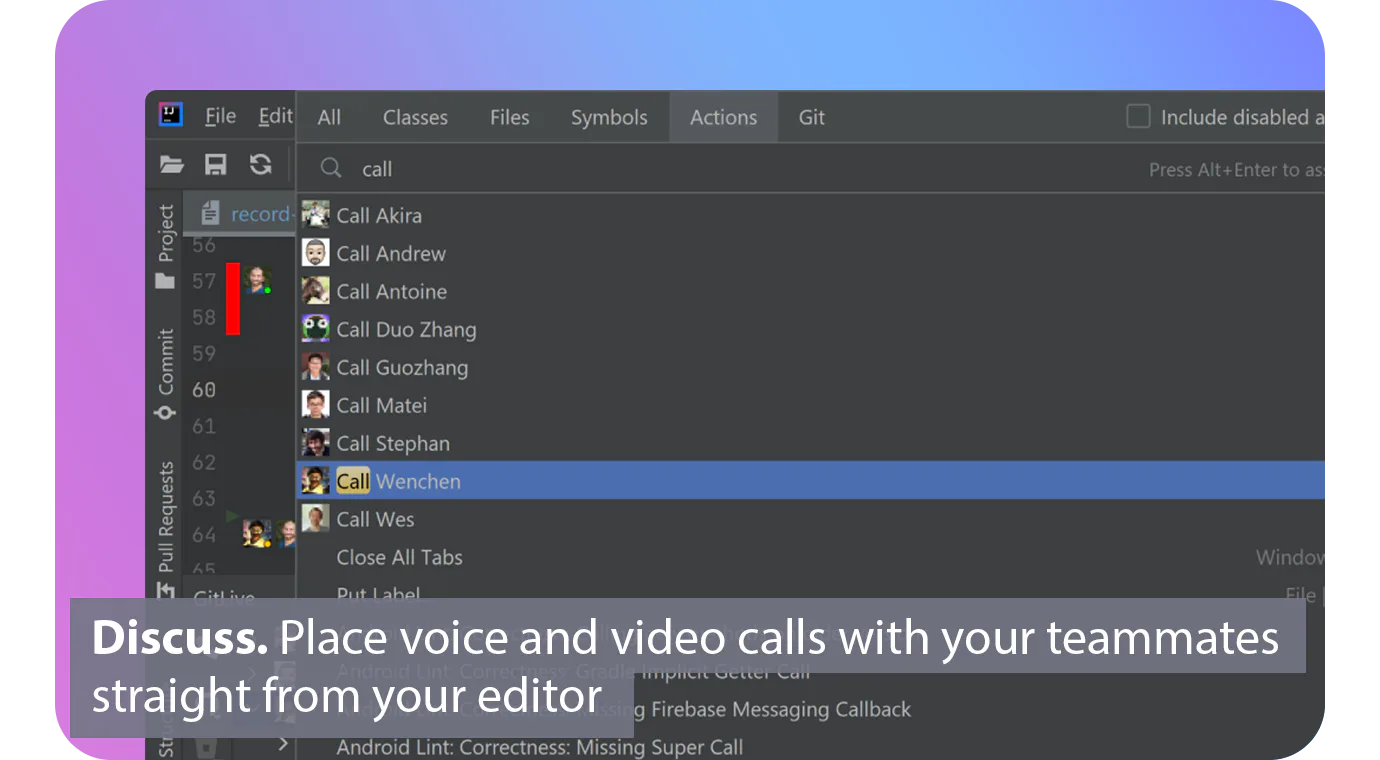The height and width of the screenshot is (760, 1380).
Task: Click the Save All floppy disk icon
Action: [x=215, y=164]
